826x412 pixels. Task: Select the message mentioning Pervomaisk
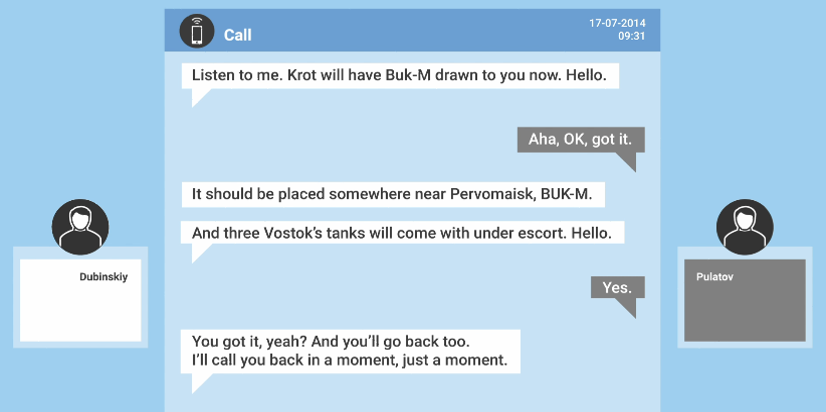[399, 193]
